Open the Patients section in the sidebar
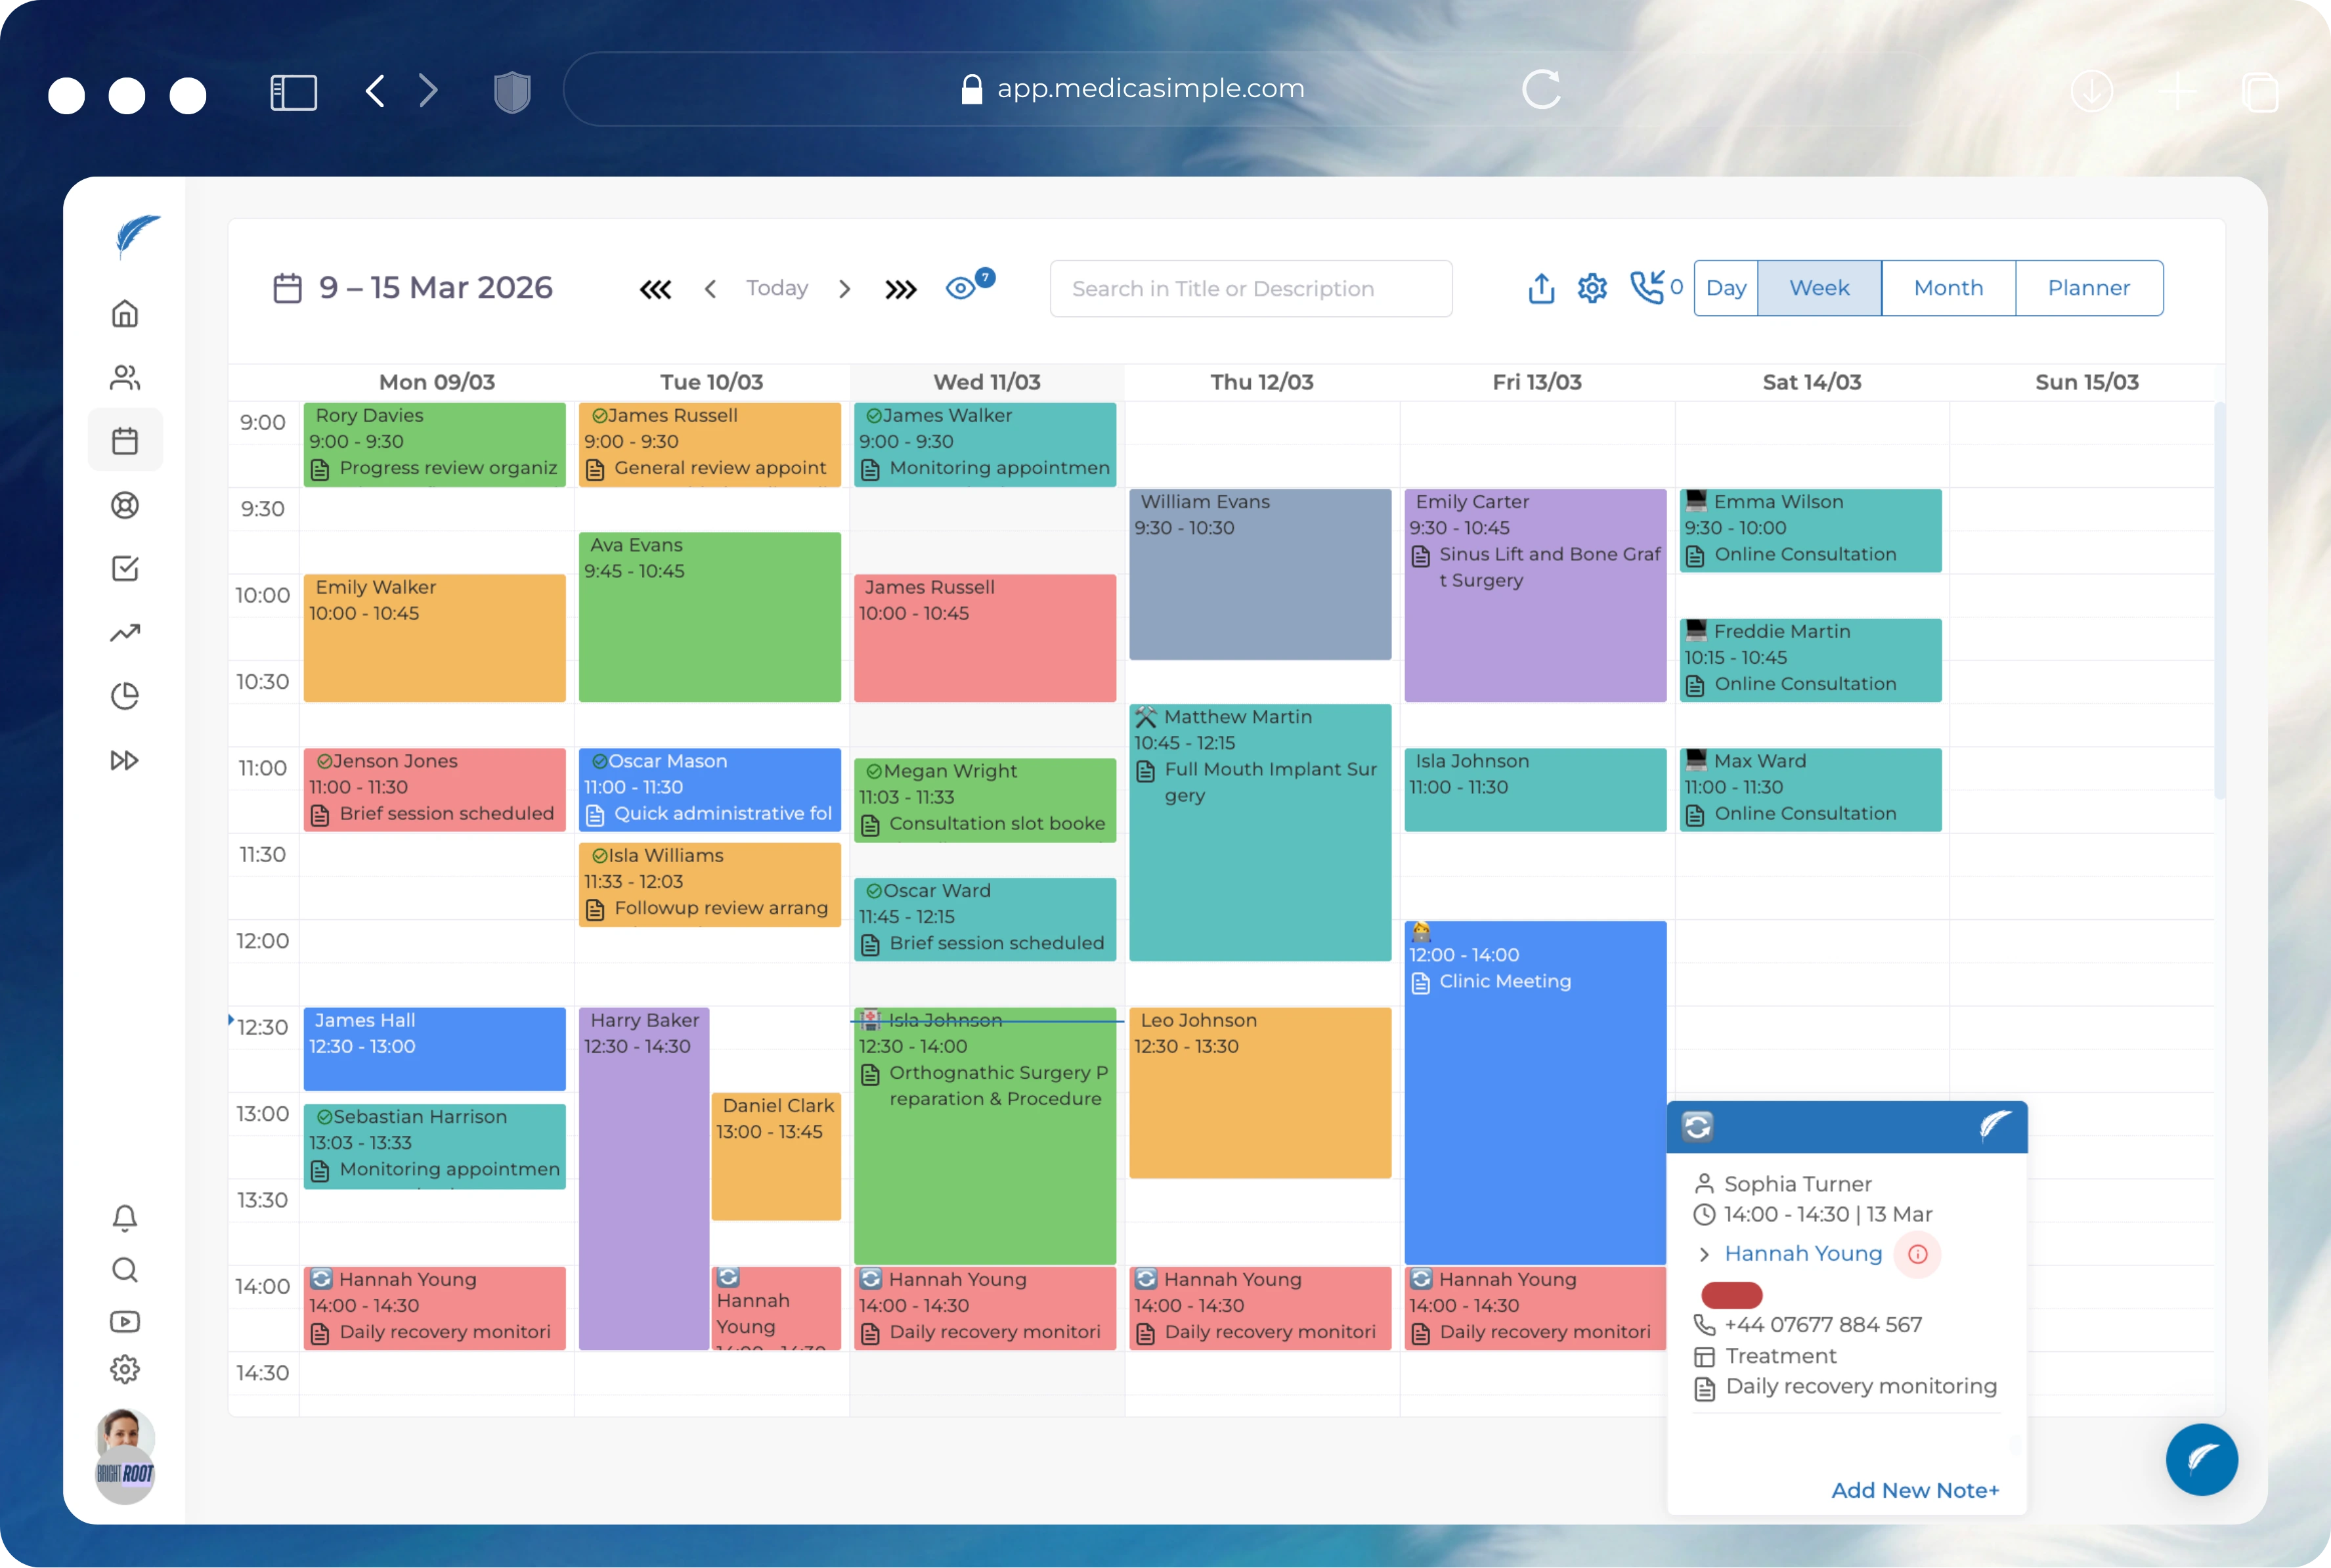2331x1568 pixels. (x=125, y=377)
